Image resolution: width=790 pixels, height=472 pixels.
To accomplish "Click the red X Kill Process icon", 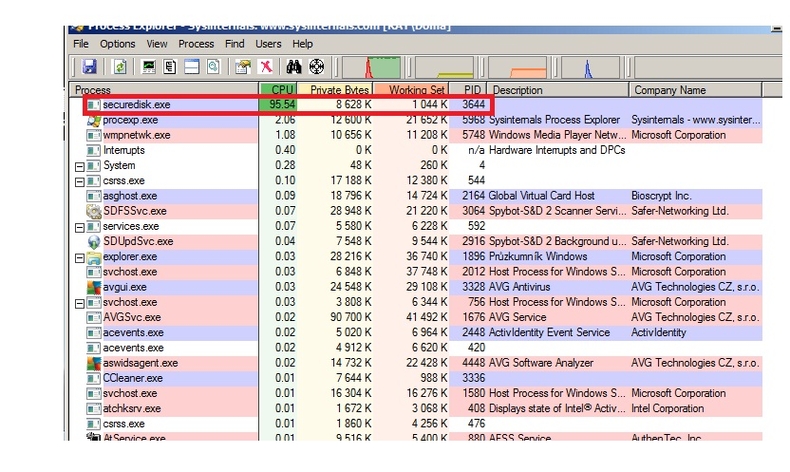I will tap(266, 68).
